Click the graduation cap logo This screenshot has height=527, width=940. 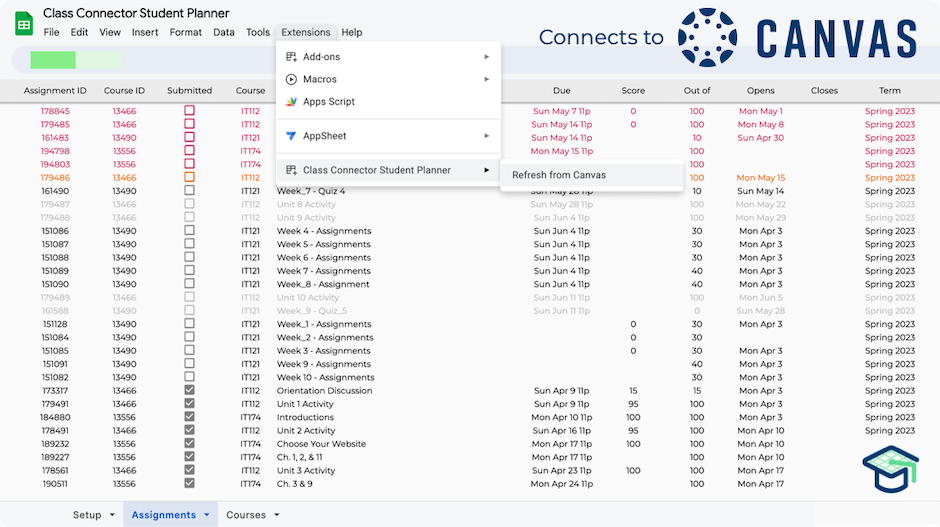pyautogui.click(x=891, y=469)
